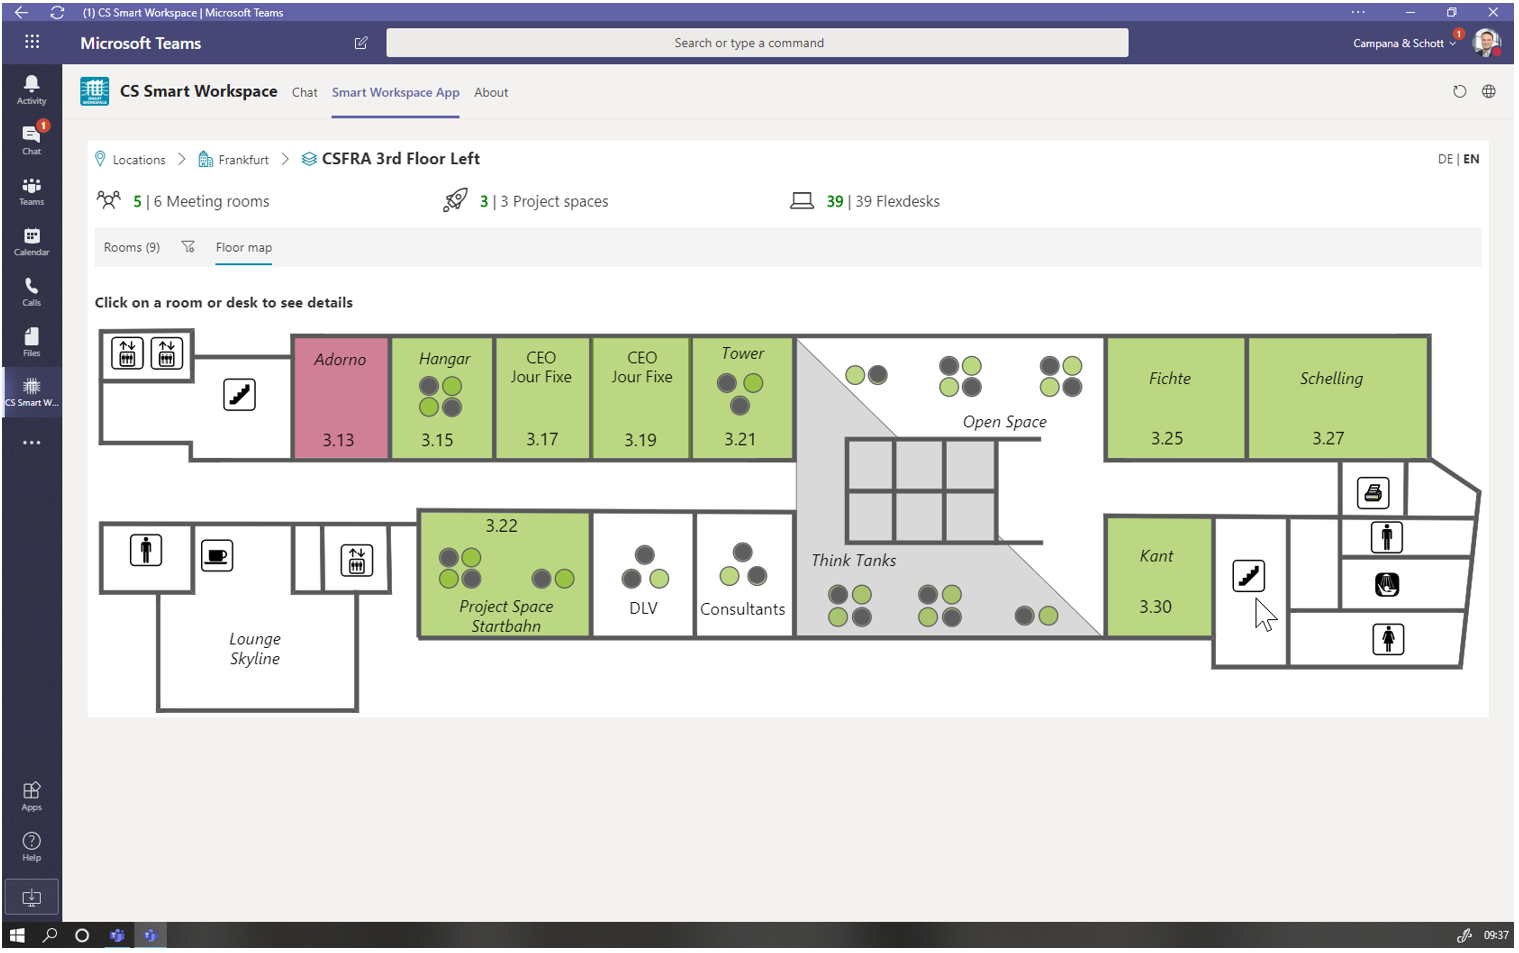This screenshot has height=953, width=1519.
Task: Switch to Rooms (9) tab
Action: (132, 247)
